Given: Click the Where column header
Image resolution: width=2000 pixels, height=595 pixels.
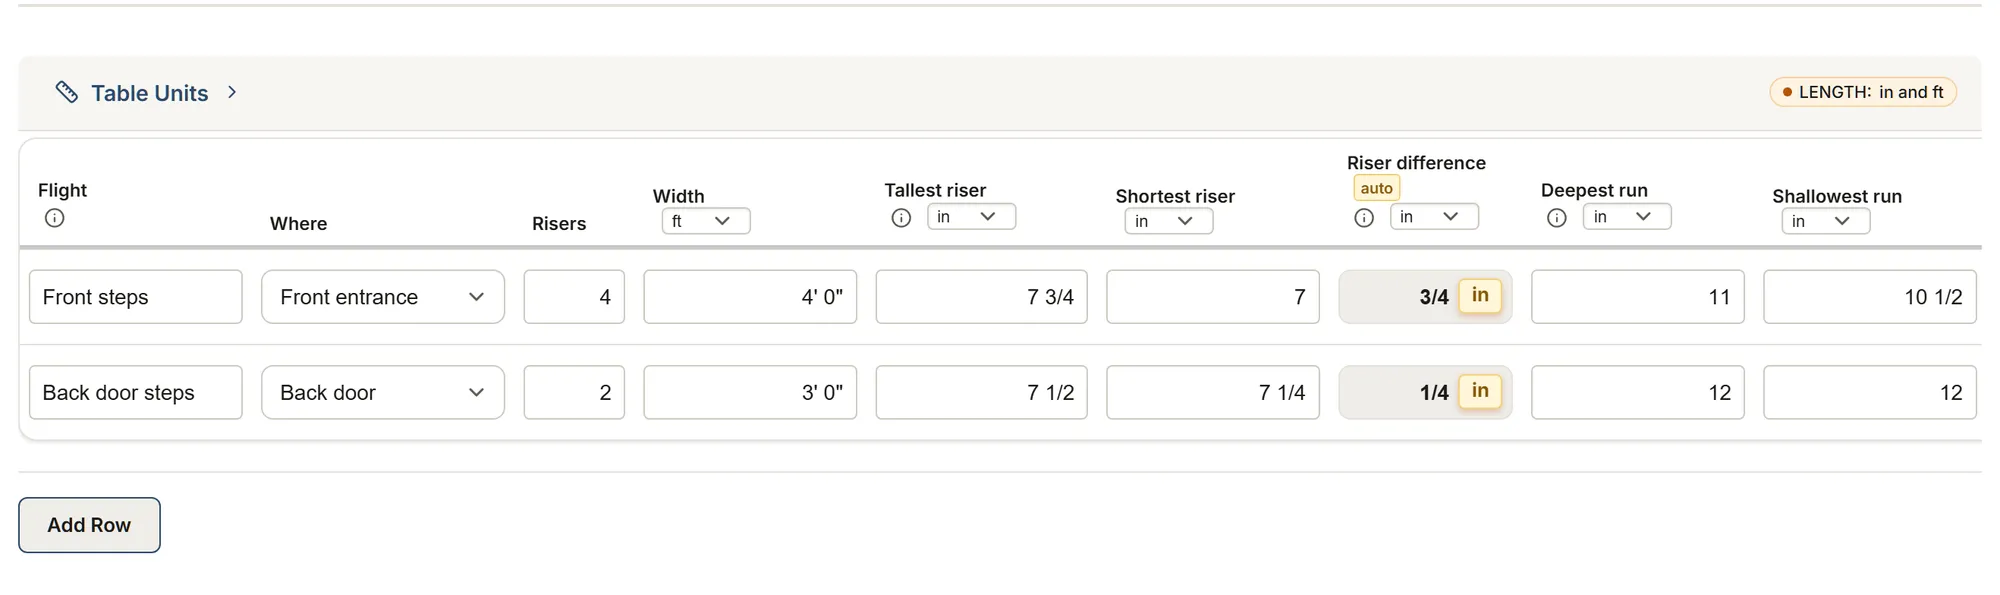Looking at the screenshot, I should click(x=299, y=224).
